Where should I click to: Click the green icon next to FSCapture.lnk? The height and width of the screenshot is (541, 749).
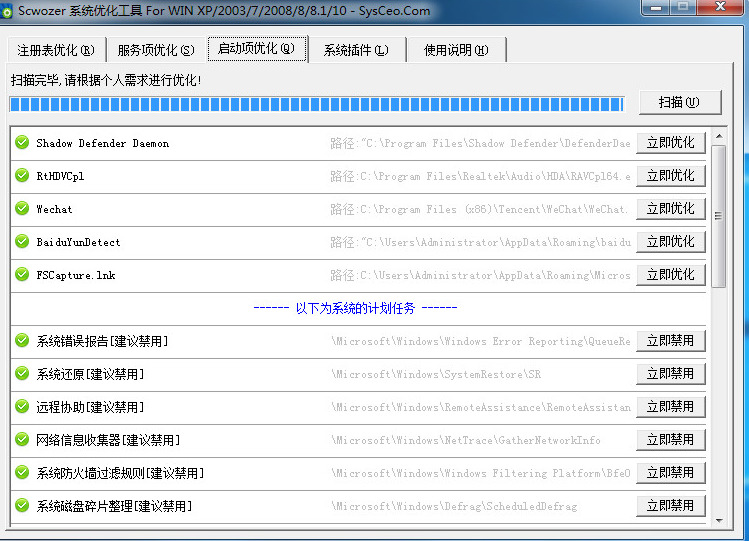tap(22, 274)
